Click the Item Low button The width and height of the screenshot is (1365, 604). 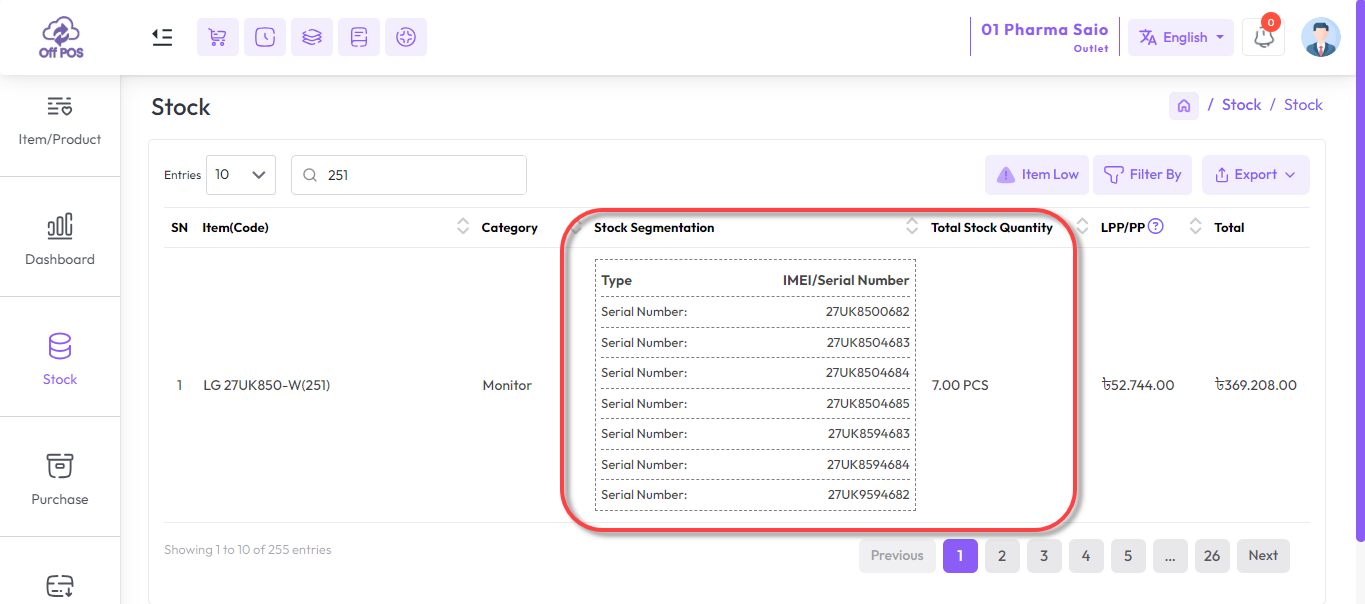(x=1037, y=175)
